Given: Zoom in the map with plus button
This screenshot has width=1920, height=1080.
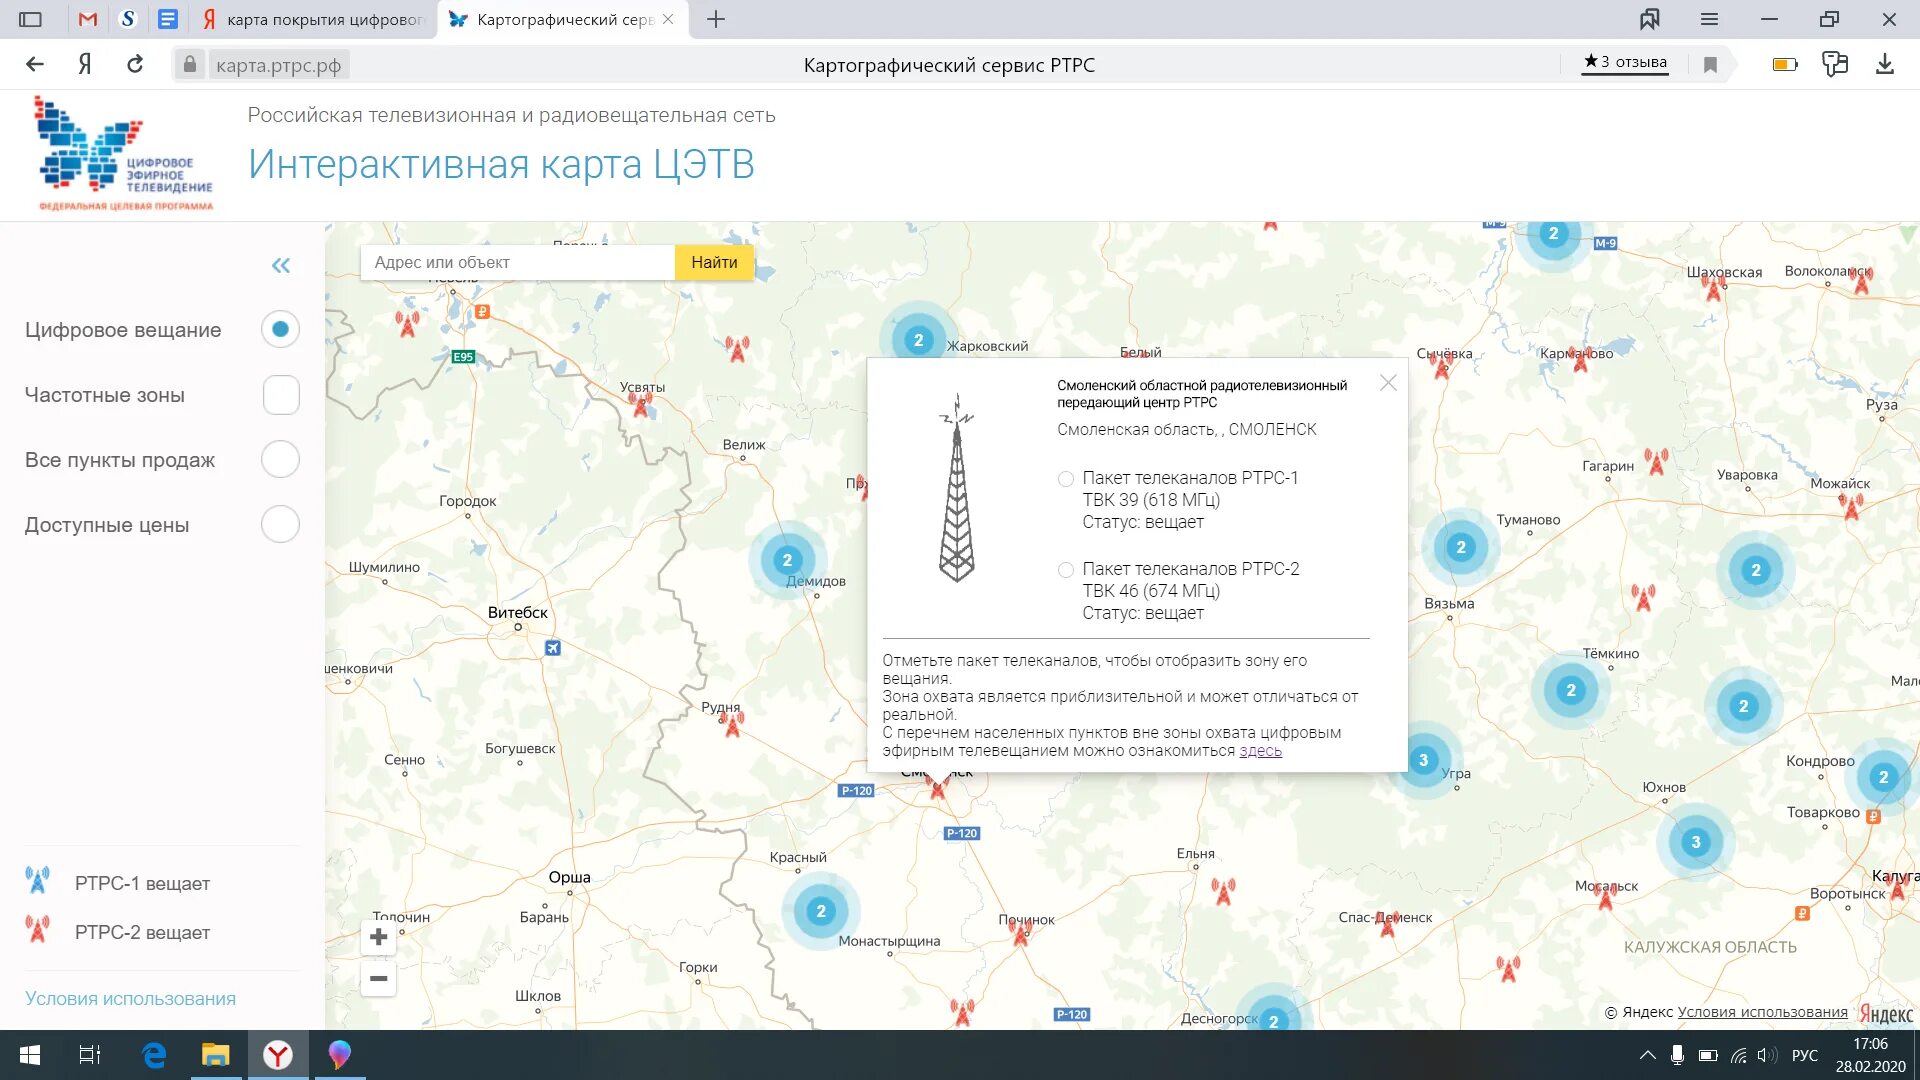Looking at the screenshot, I should coord(378,937).
